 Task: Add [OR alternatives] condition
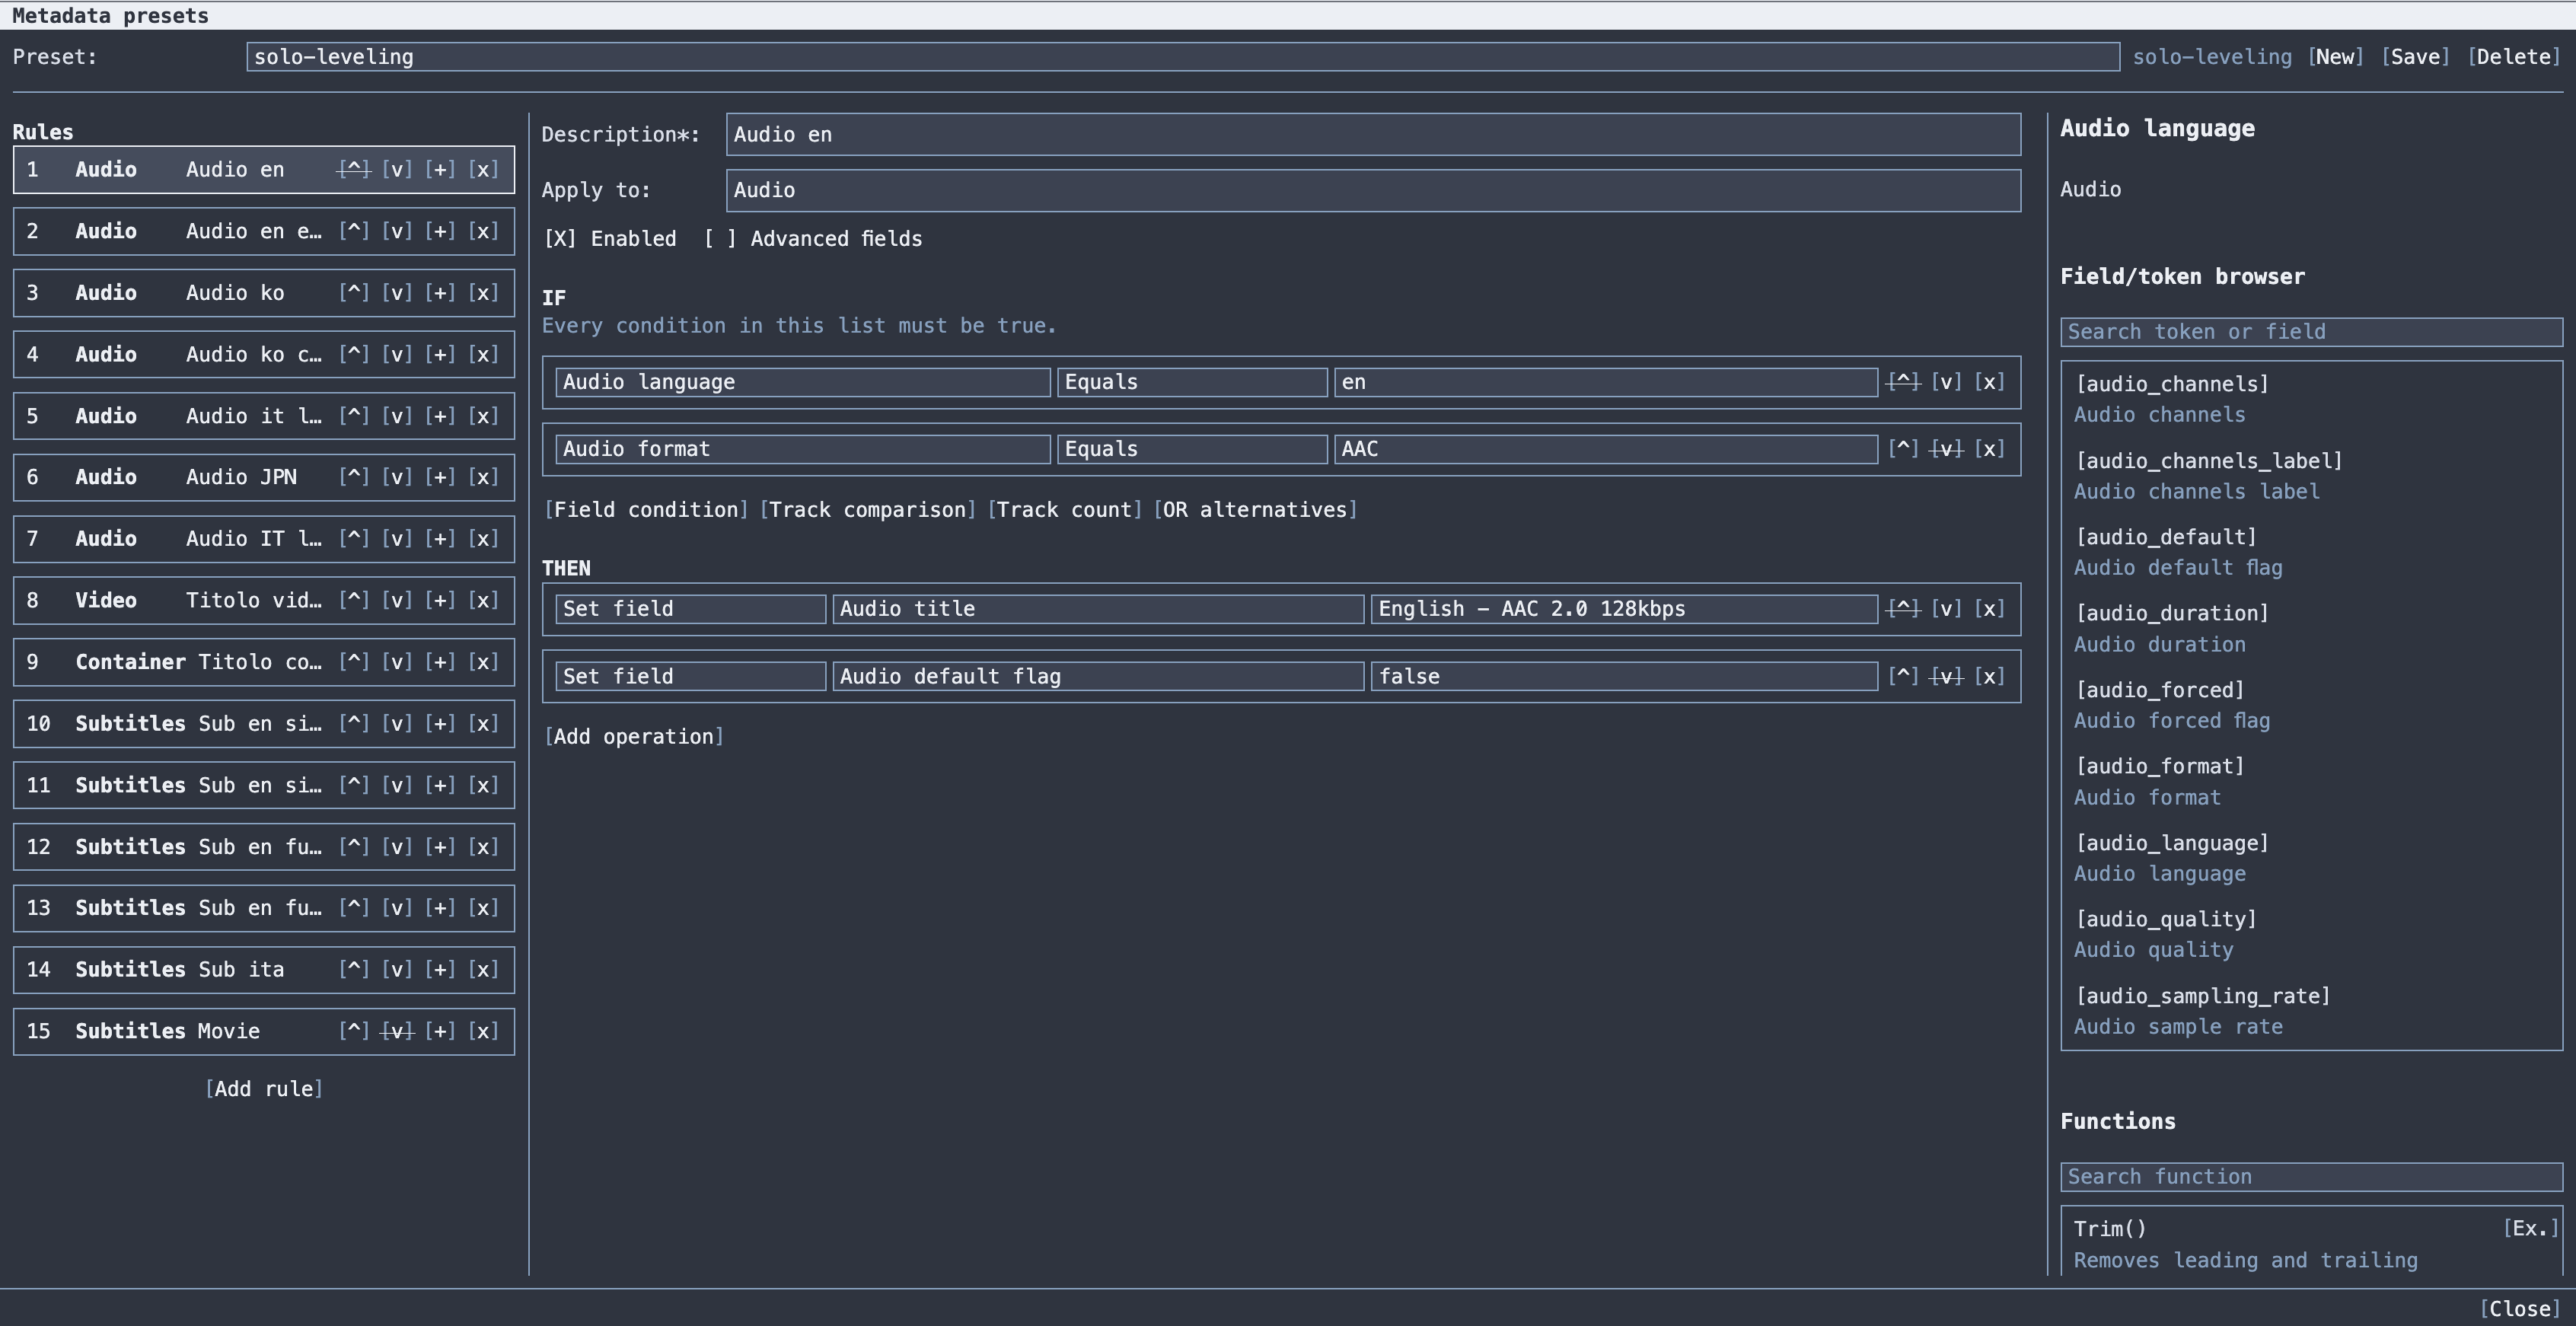(1255, 510)
